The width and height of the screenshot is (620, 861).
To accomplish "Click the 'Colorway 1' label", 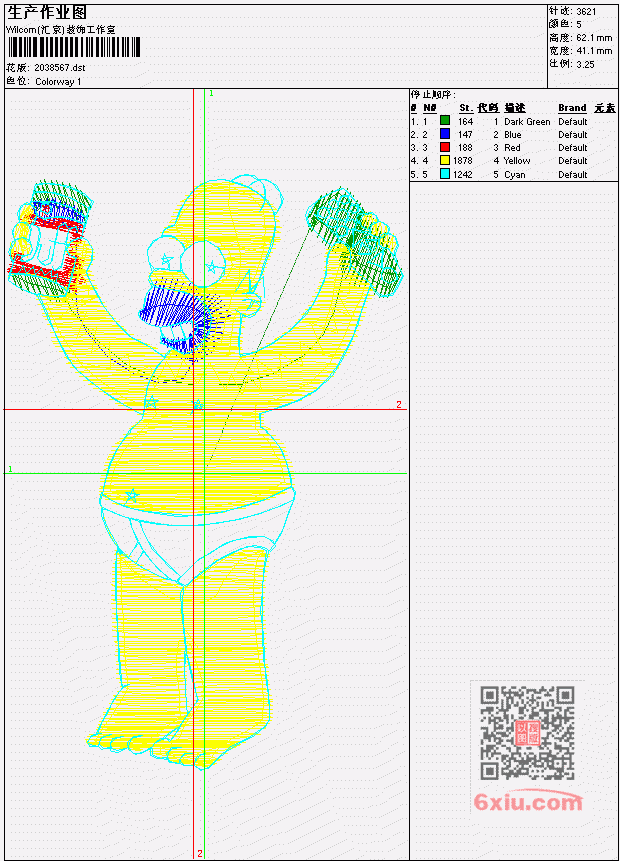I will click(x=58, y=82).
